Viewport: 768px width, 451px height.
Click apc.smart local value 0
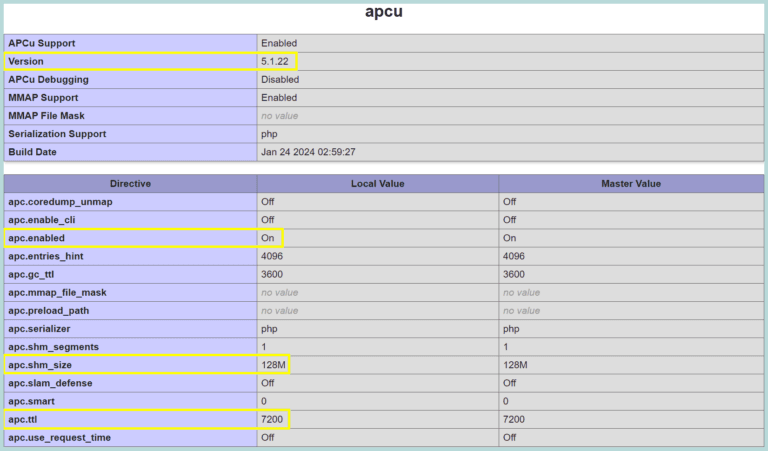pyautogui.click(x=264, y=401)
